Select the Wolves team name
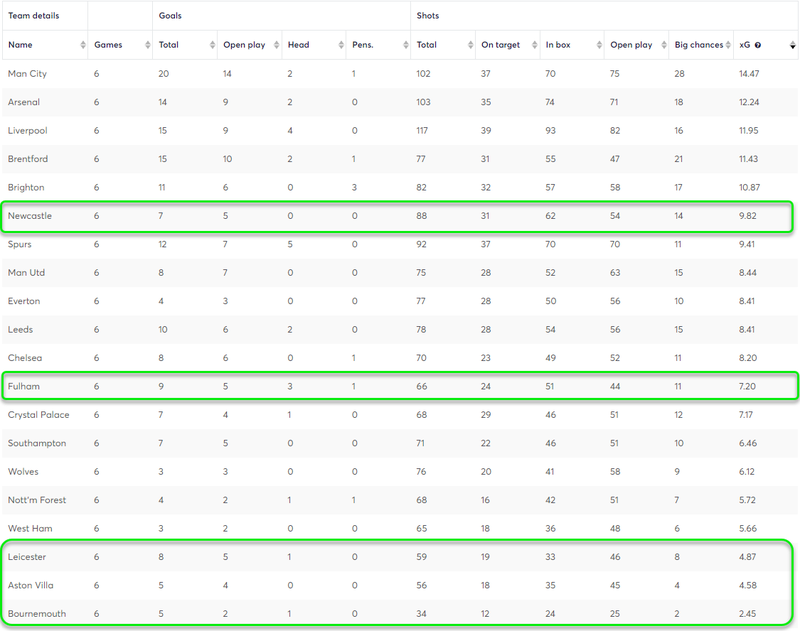 [x=23, y=471]
